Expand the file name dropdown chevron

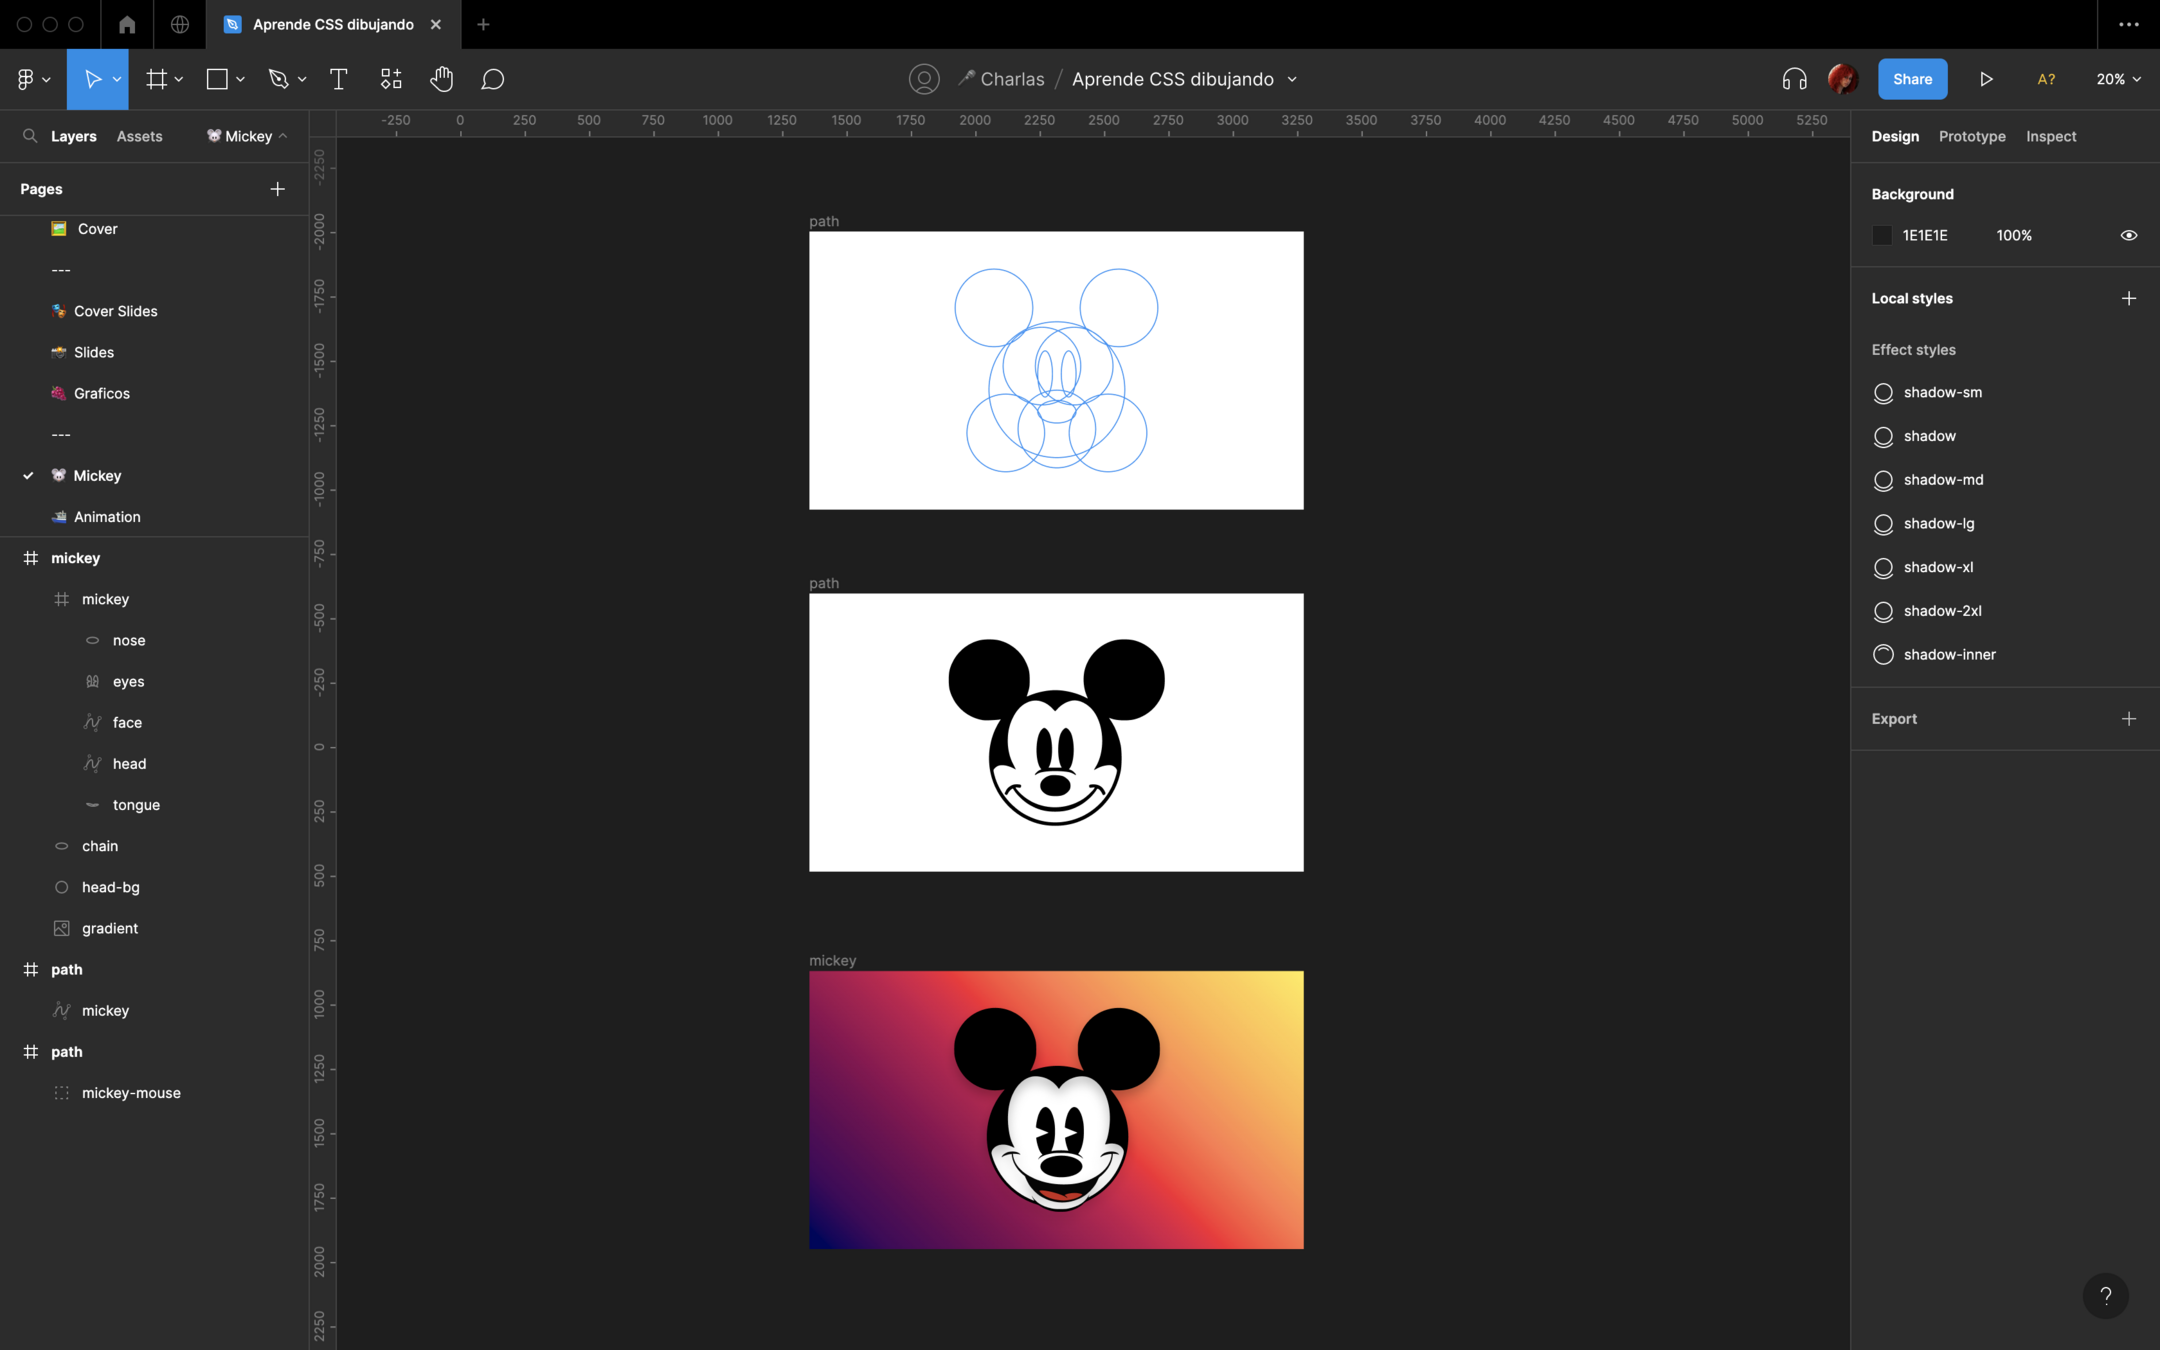point(1292,80)
